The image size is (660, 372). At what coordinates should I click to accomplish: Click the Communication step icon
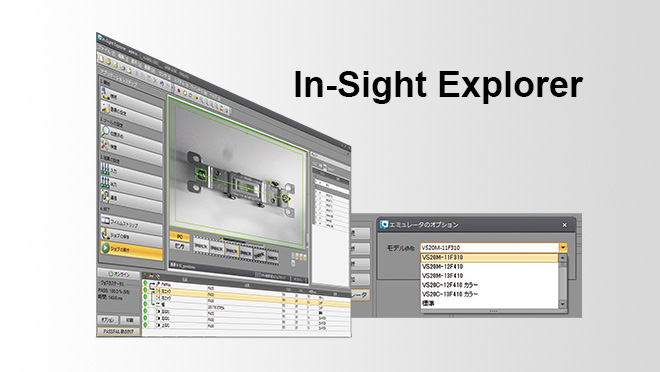[x=105, y=196]
